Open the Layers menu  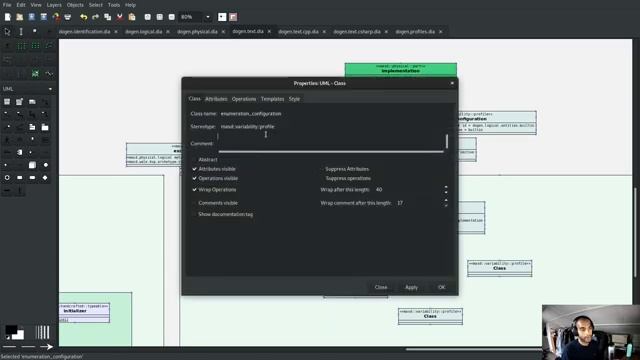coord(54,5)
